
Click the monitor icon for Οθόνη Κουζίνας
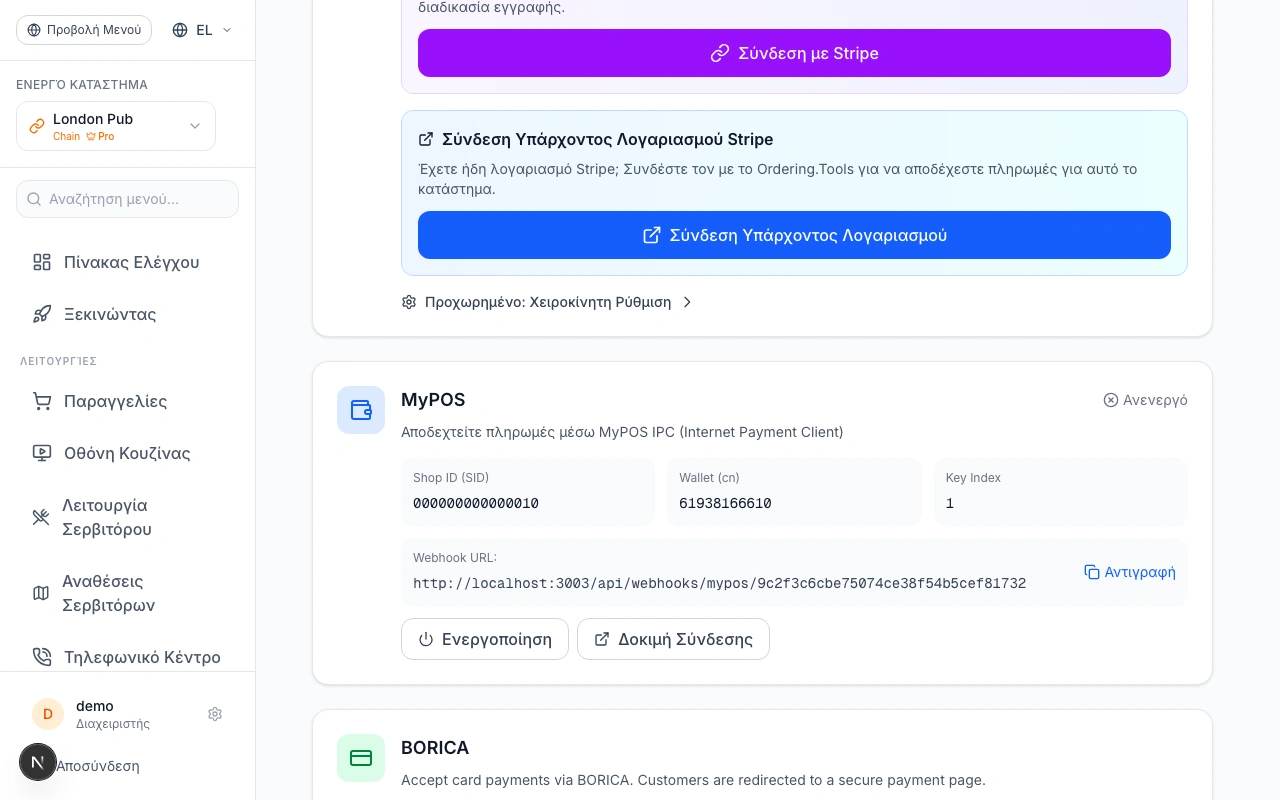(x=42, y=453)
